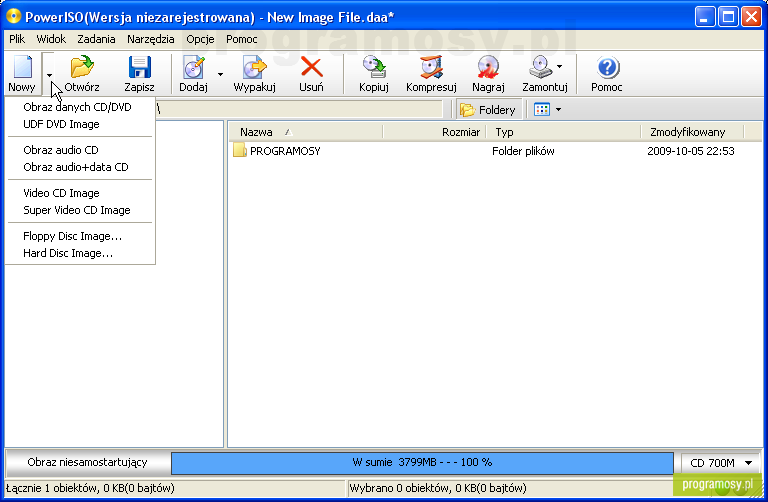Open the view mode dropdown arrow
768x502 pixels.
point(558,110)
